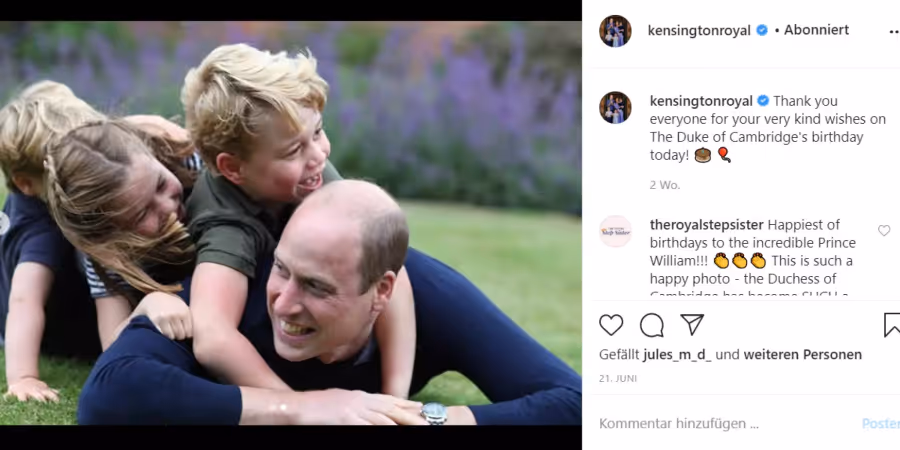Open comments via the speech bubble icon
The width and height of the screenshot is (900, 450).
(x=651, y=325)
